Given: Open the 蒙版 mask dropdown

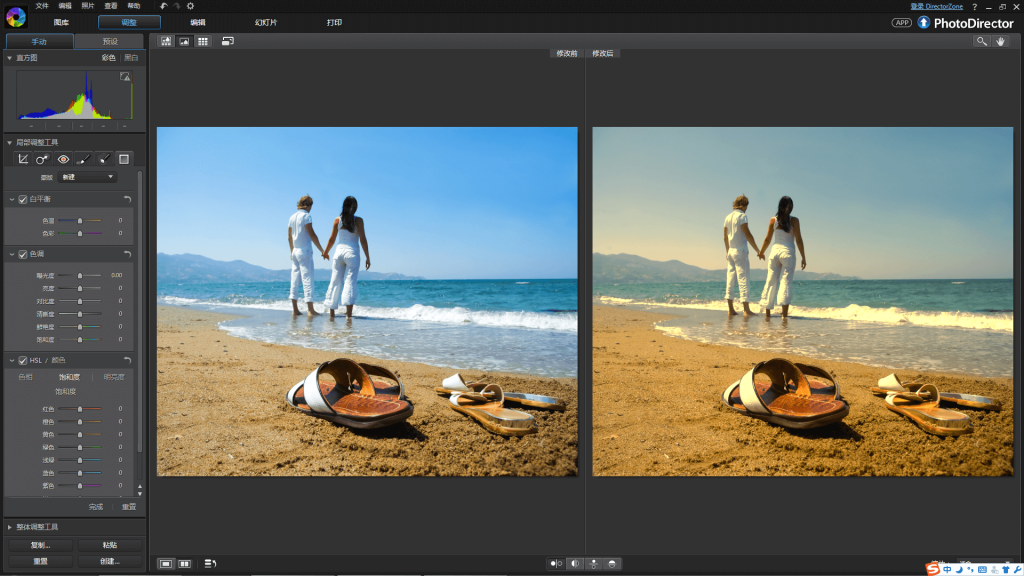Looking at the screenshot, I should coord(87,177).
